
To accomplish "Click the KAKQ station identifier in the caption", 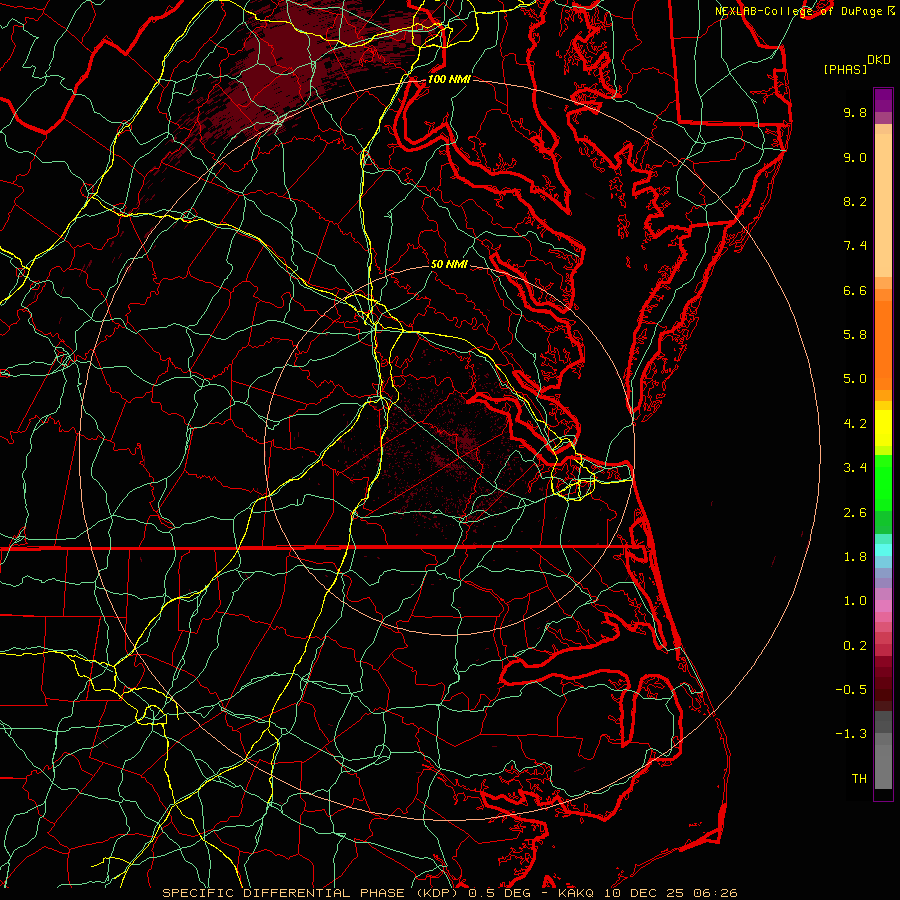I will [576, 893].
